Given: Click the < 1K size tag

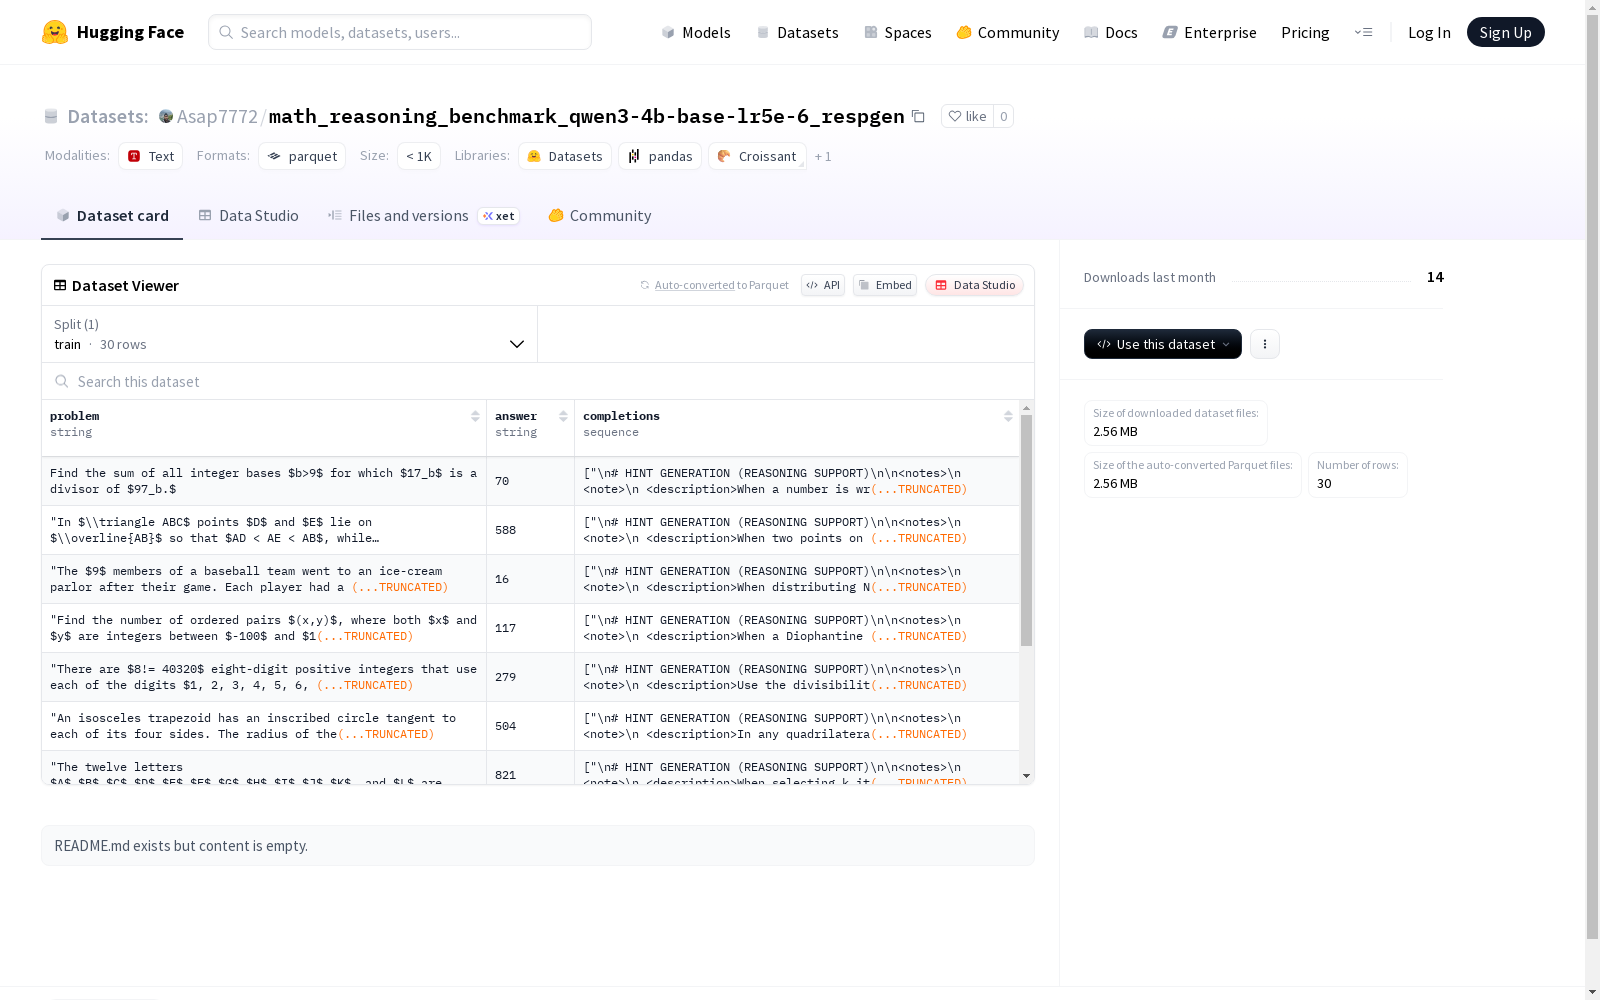Looking at the screenshot, I should click(x=419, y=156).
